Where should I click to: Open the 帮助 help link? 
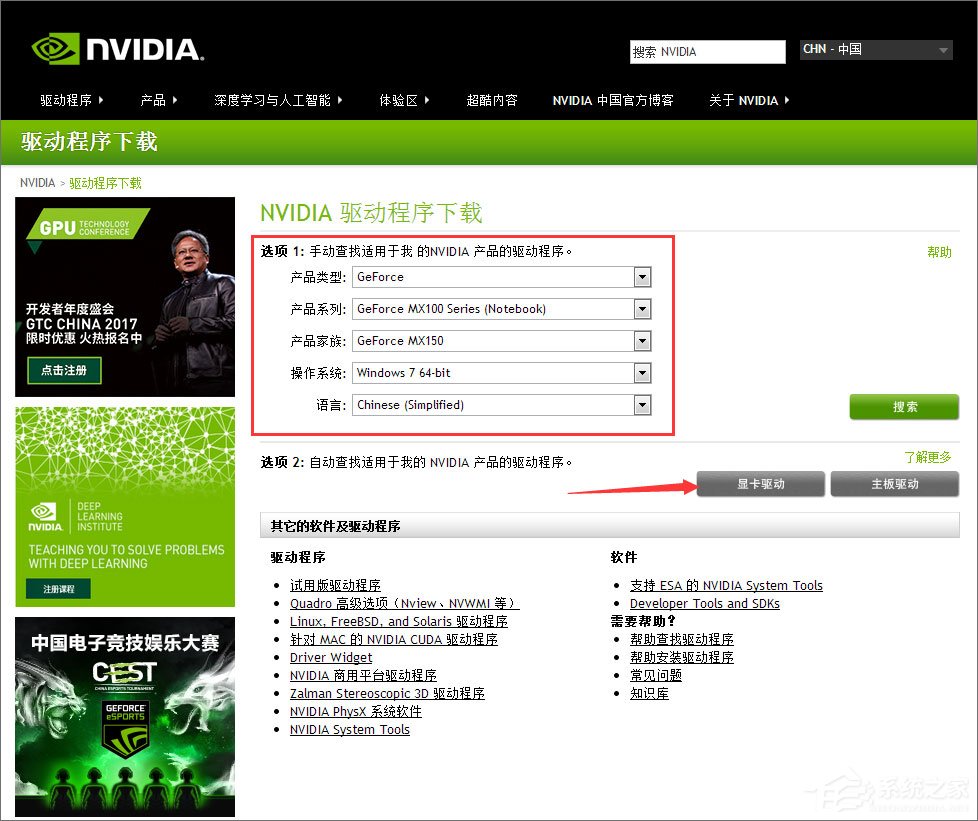(x=939, y=253)
